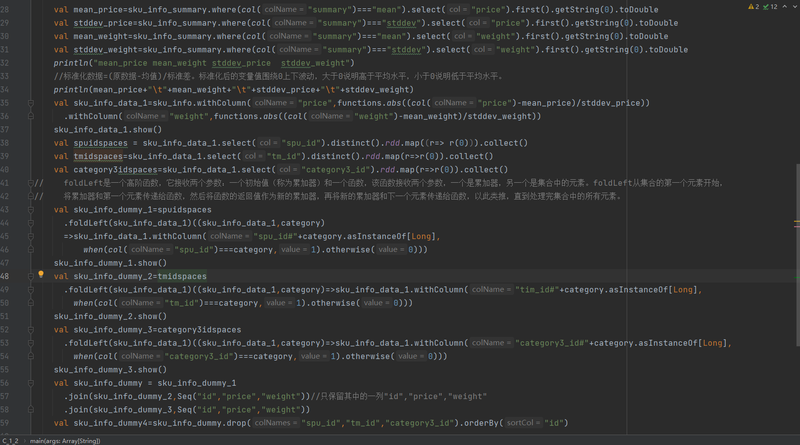This screenshot has width=800, height=445.
Task: Select the C_1_2 breadcrumb
Action: point(10,441)
